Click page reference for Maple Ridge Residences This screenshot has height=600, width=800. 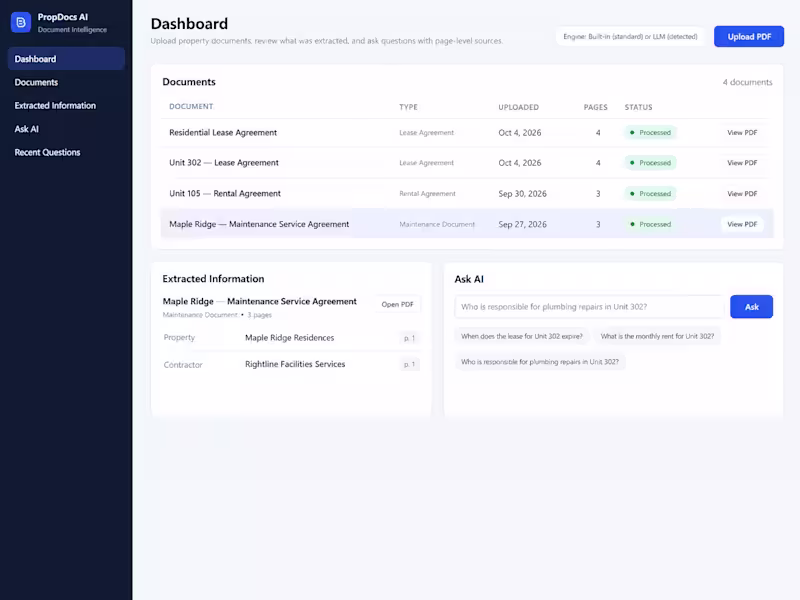pos(409,338)
